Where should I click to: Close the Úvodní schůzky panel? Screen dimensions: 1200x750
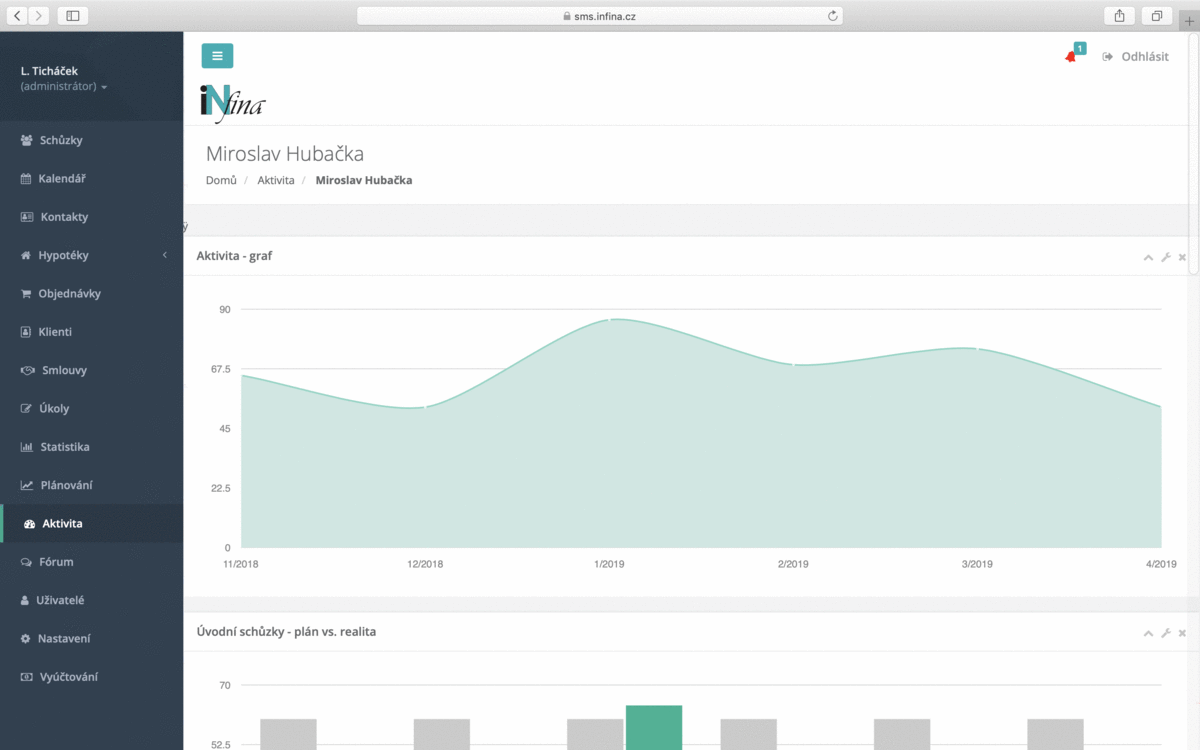coord(1182,633)
